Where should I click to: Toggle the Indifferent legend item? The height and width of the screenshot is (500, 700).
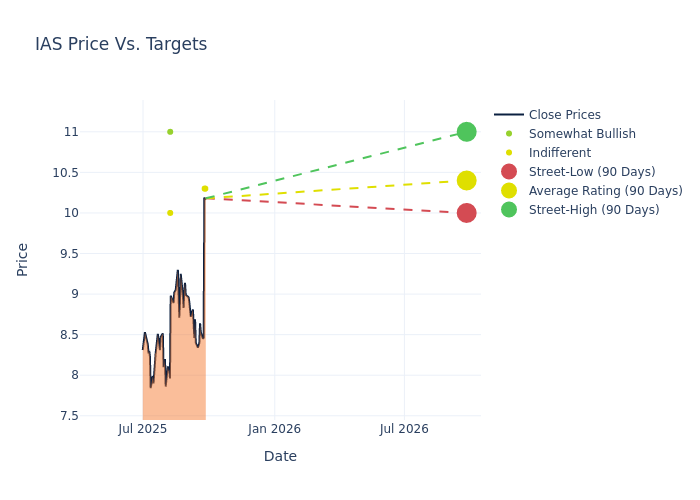click(559, 153)
